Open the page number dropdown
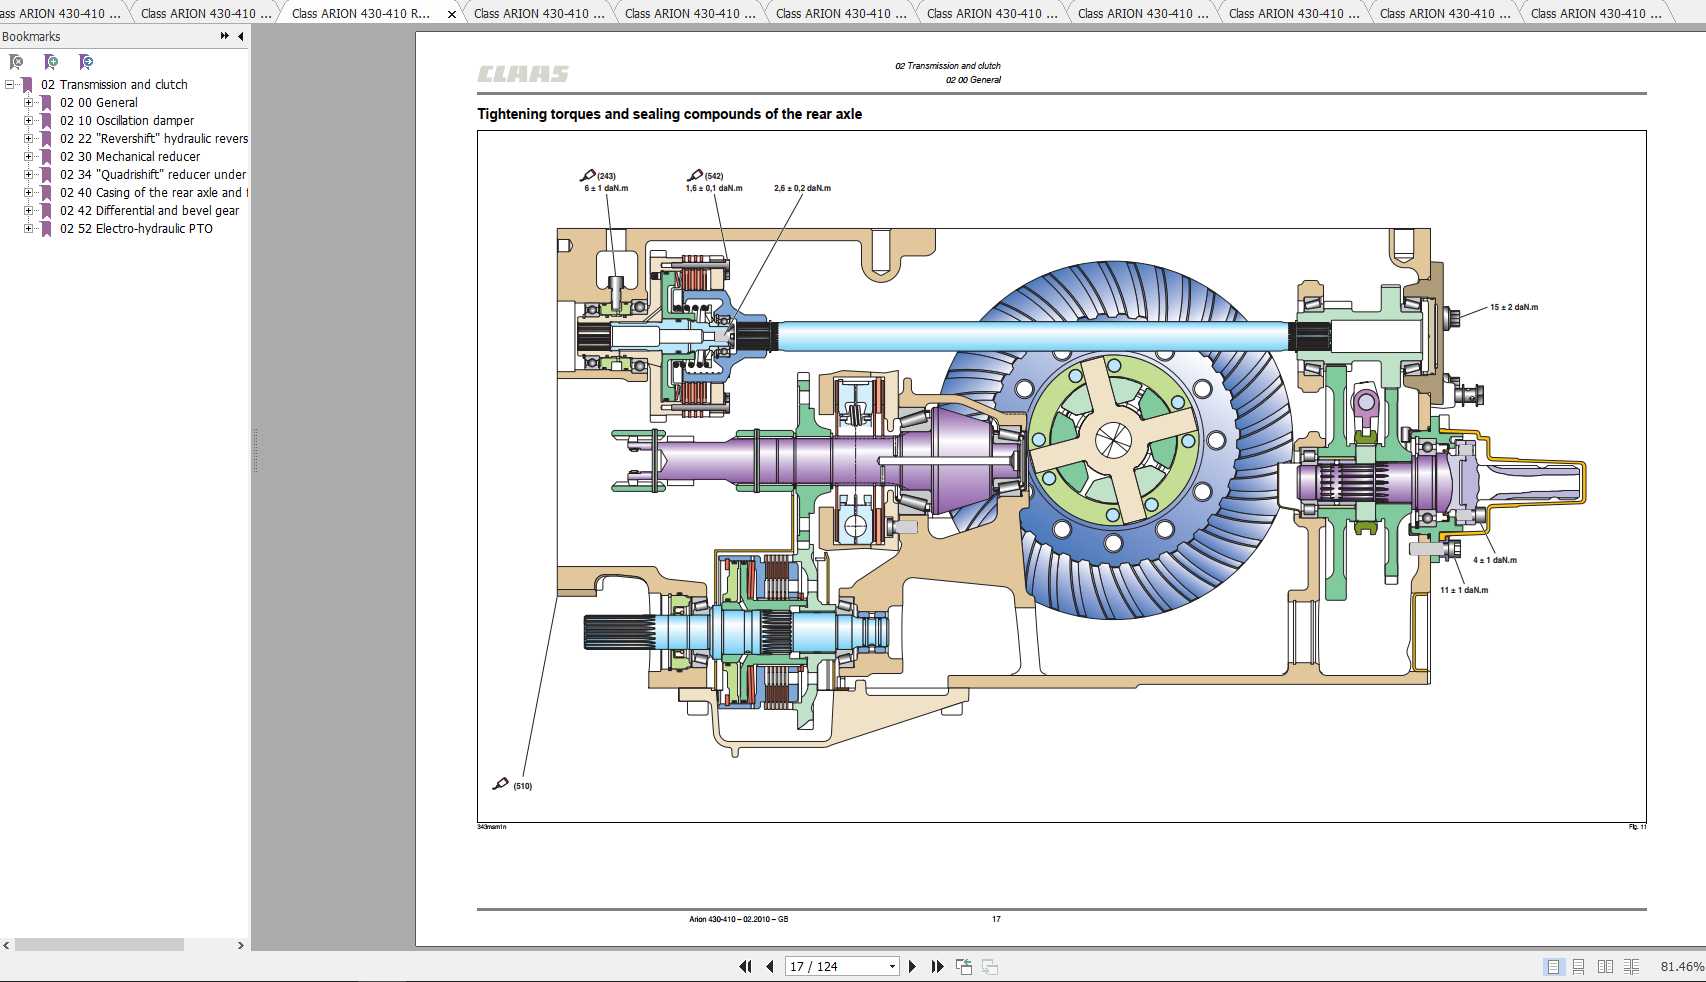 [892, 966]
